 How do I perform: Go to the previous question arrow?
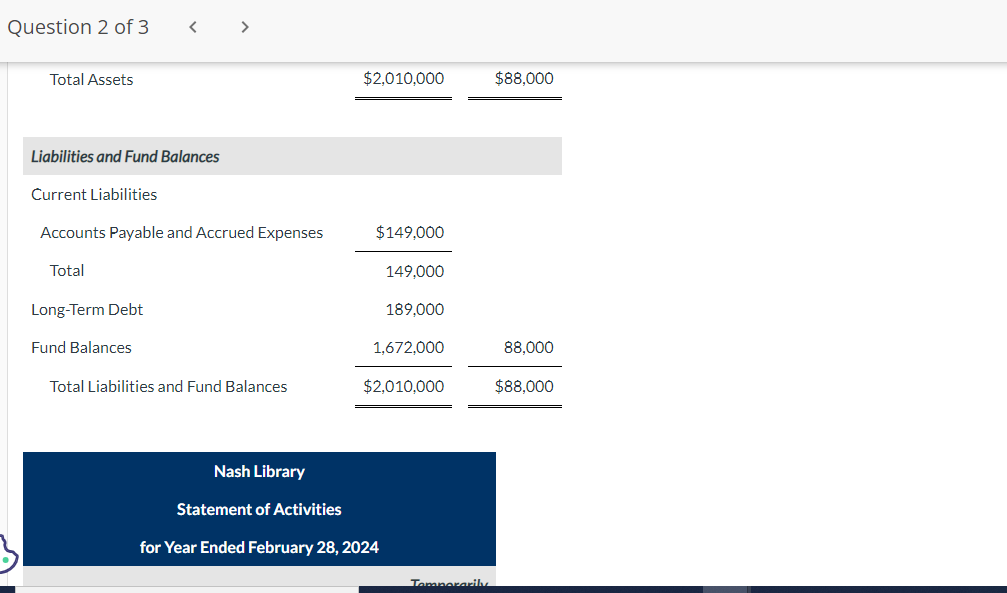(x=193, y=27)
